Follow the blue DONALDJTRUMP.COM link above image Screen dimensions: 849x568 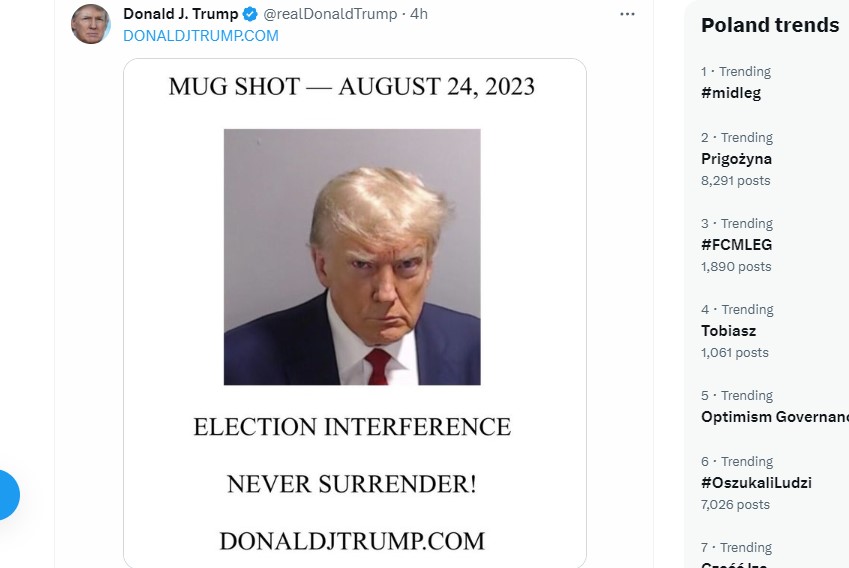(201, 36)
